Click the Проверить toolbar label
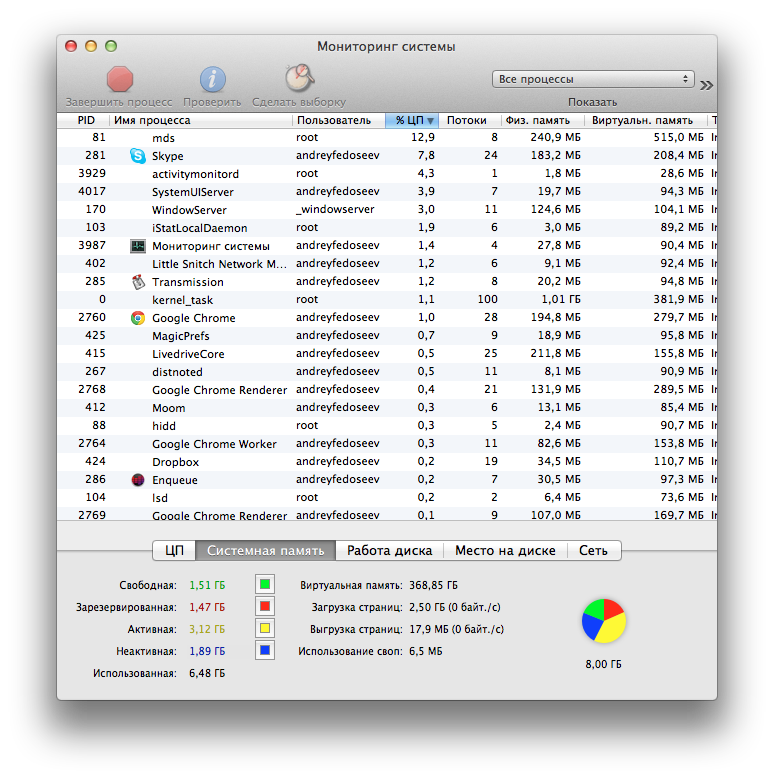774x779 pixels. pyautogui.click(x=212, y=102)
